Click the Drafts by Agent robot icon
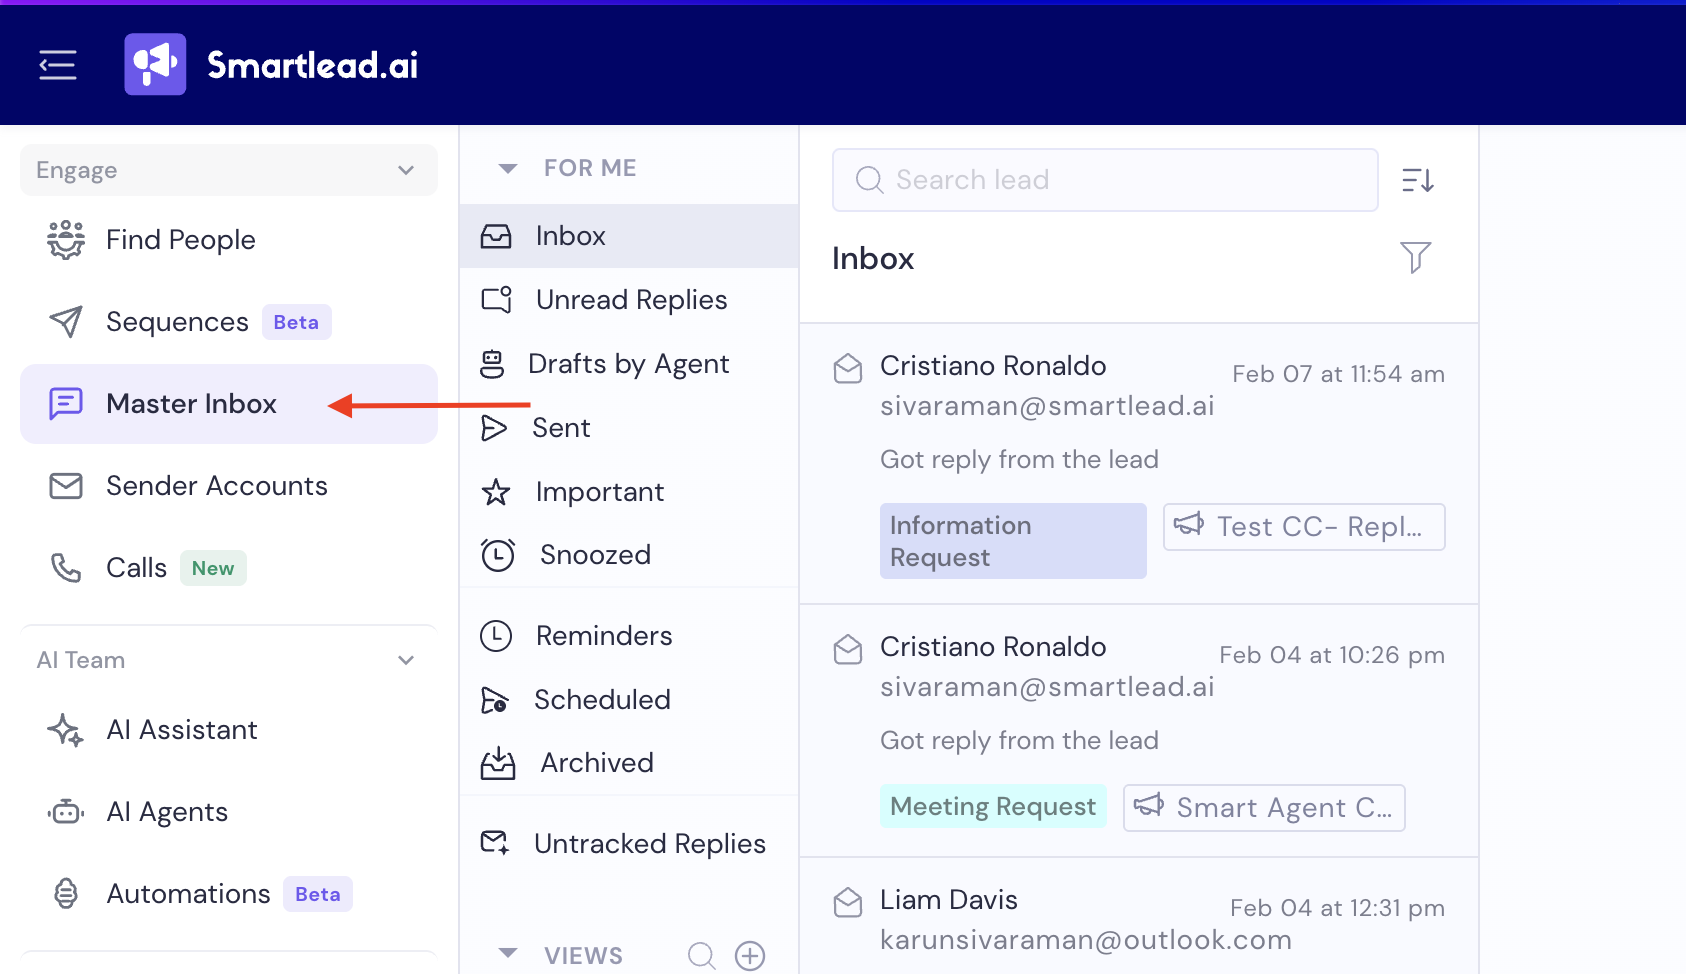The image size is (1686, 974). coord(492,364)
